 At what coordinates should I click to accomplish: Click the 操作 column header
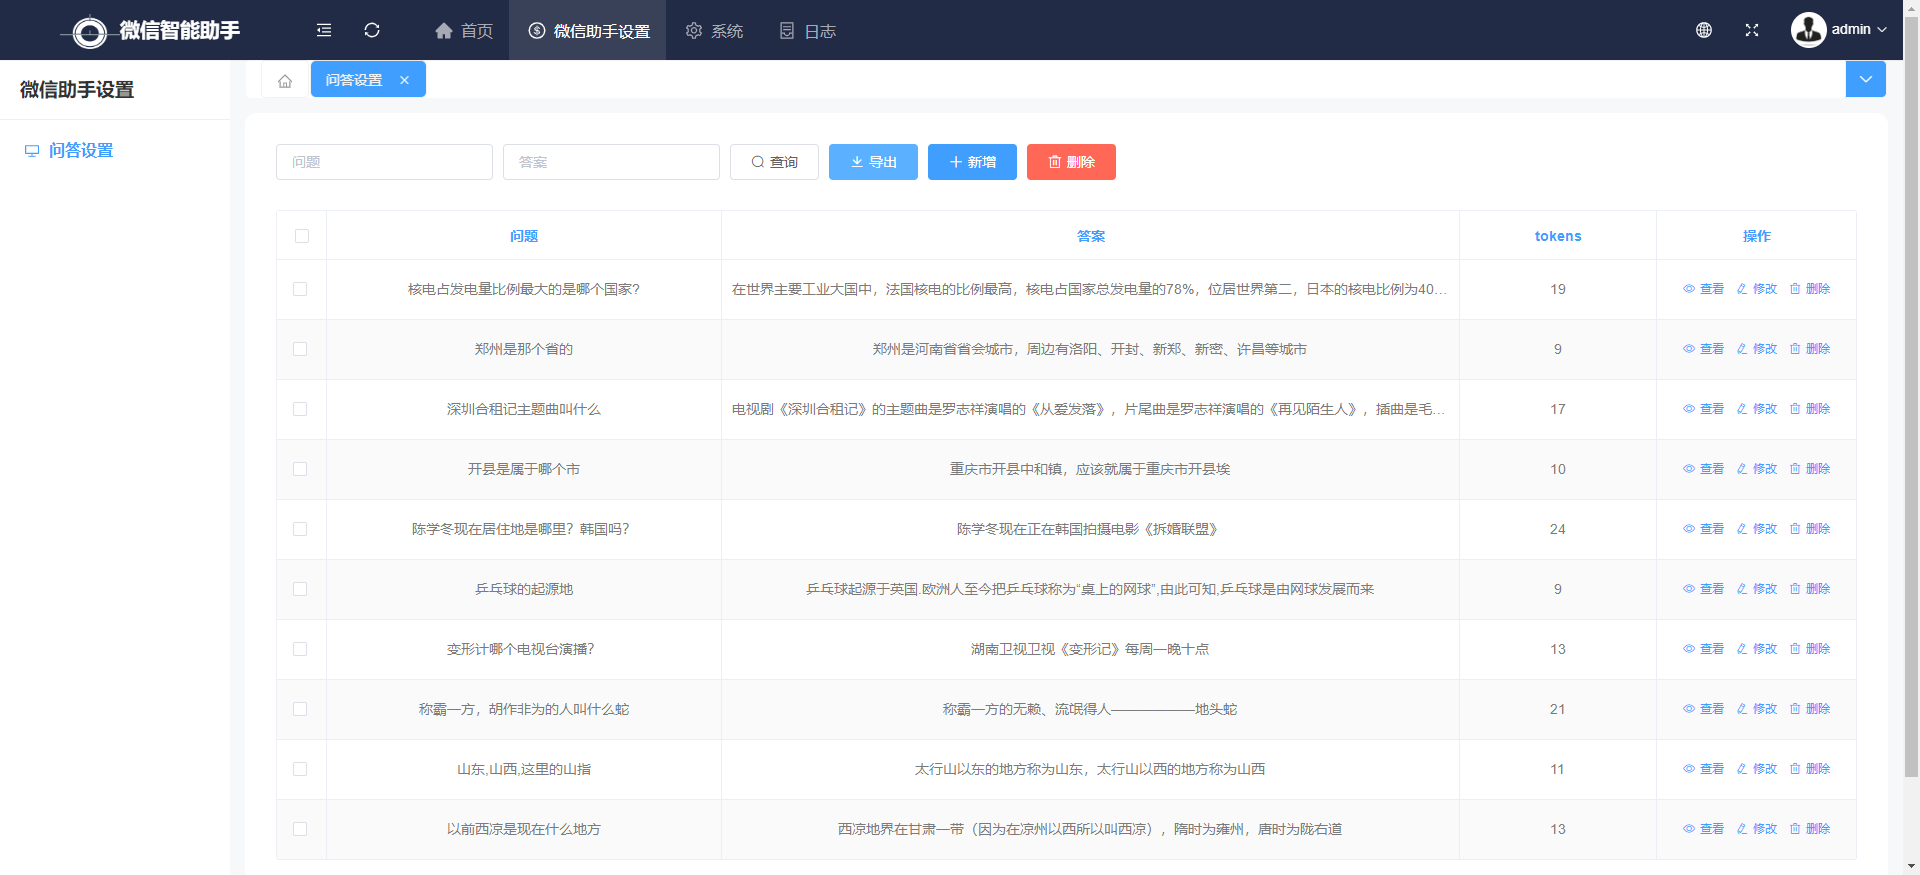click(1757, 236)
